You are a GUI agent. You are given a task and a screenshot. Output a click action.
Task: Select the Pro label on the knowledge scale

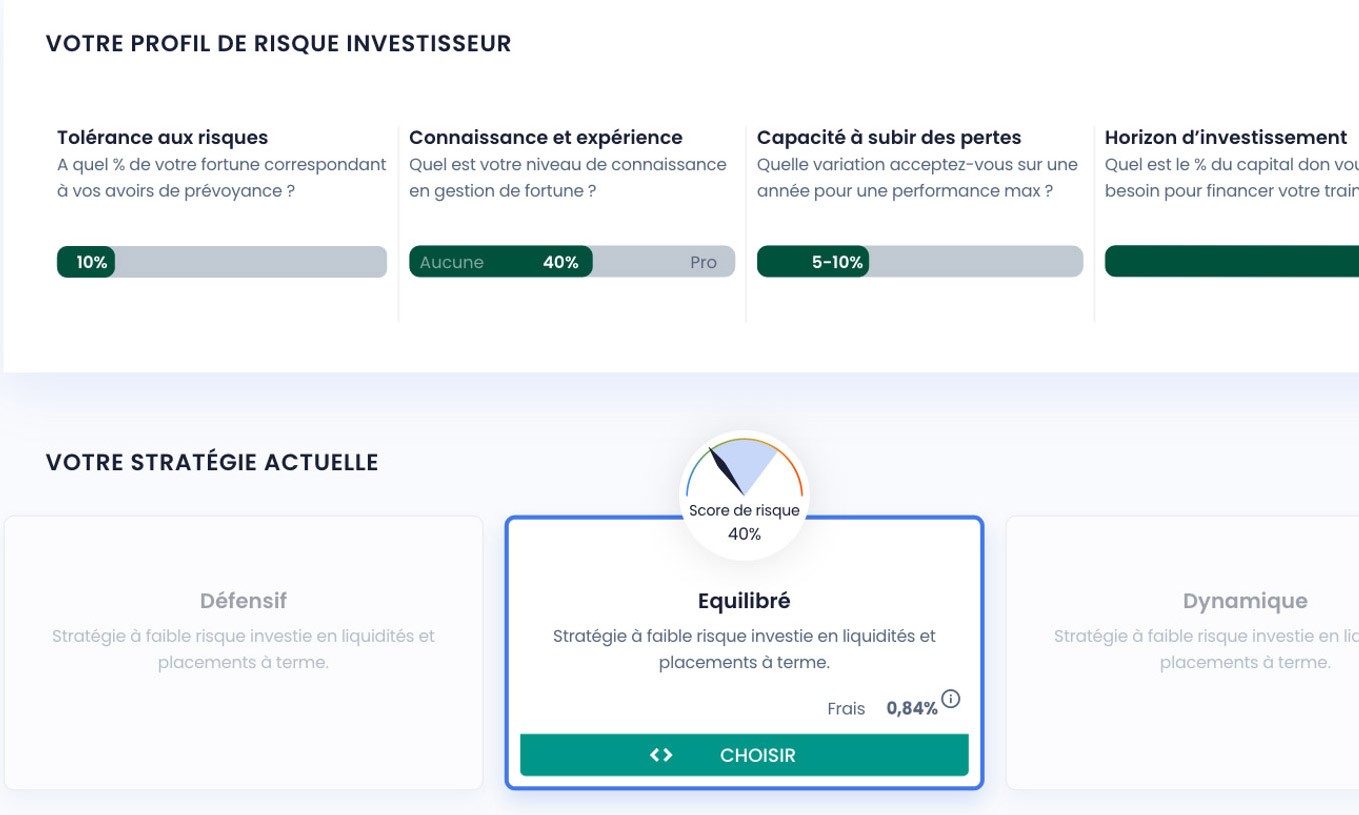pos(704,262)
